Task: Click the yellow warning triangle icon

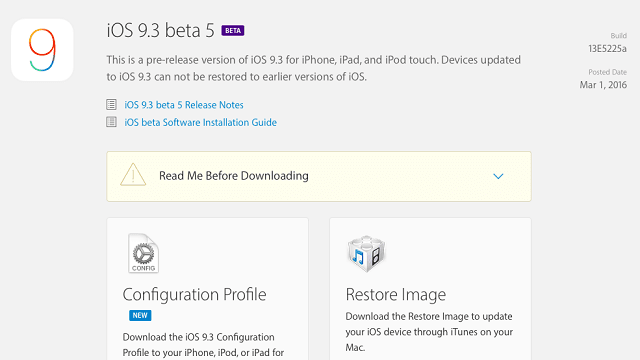Action: point(133,175)
